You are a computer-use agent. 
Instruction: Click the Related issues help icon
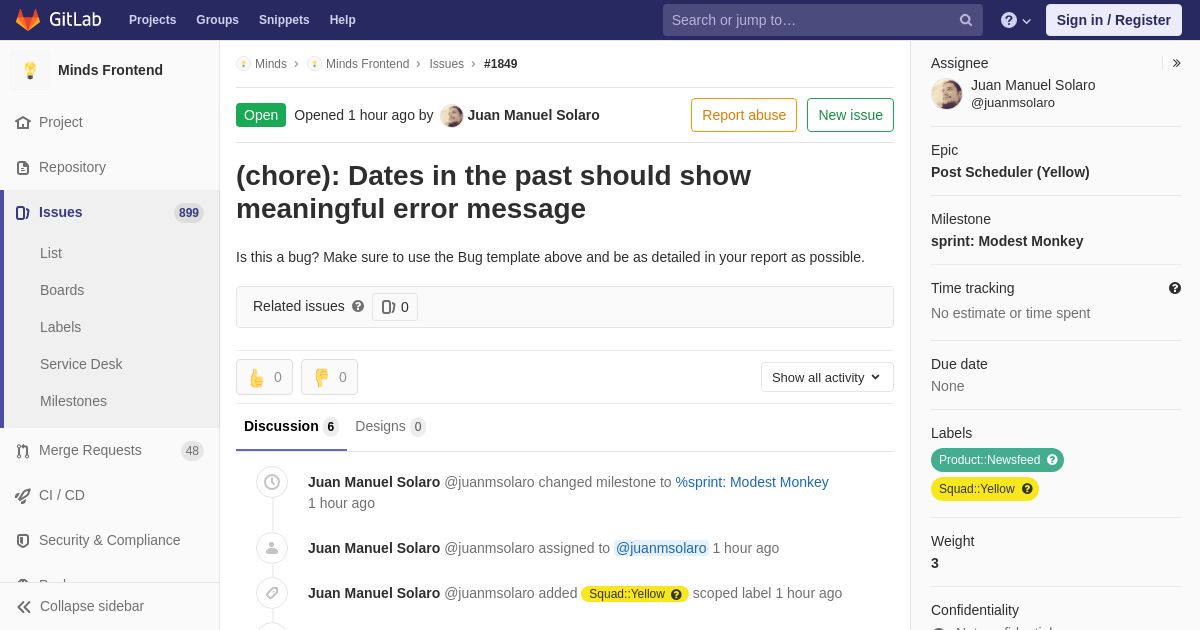click(358, 306)
